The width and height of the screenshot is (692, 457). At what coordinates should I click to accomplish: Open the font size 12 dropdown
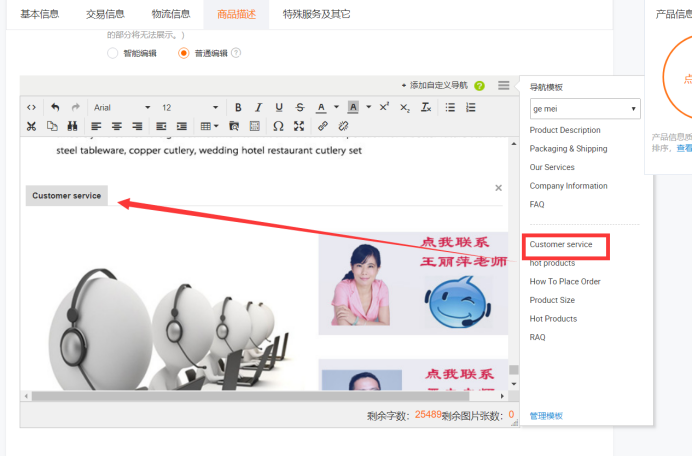click(x=190, y=108)
